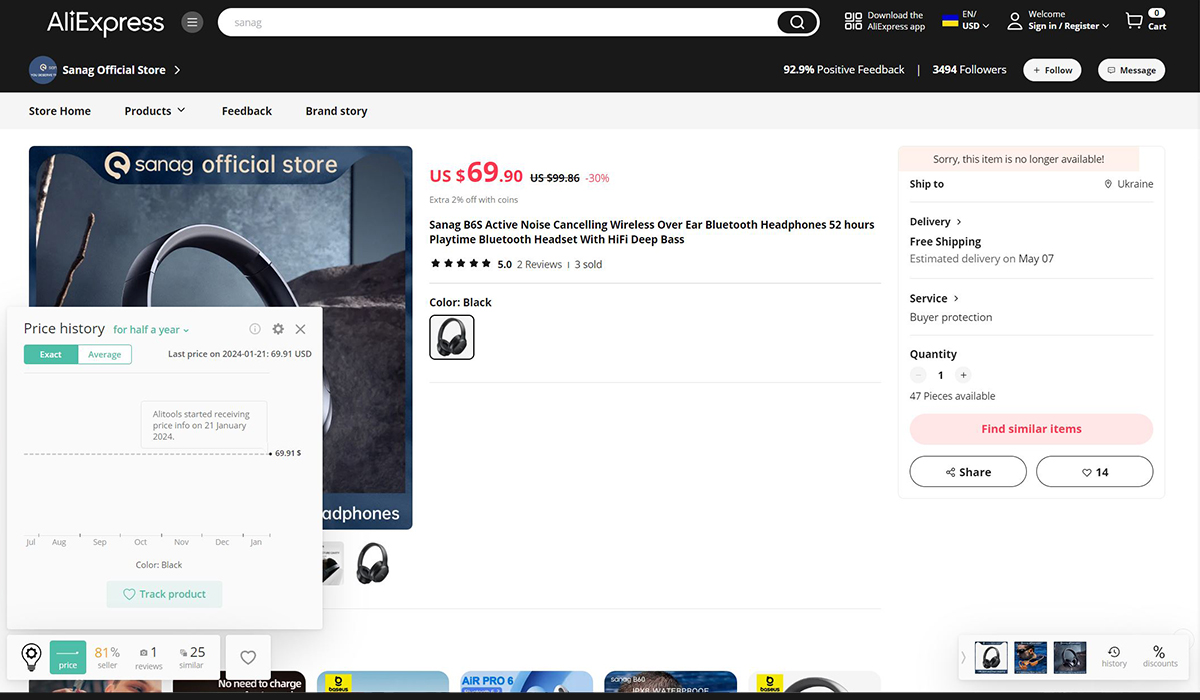Open the Feedback tab
Image resolution: width=1200 pixels, height=700 pixels.
tap(247, 111)
